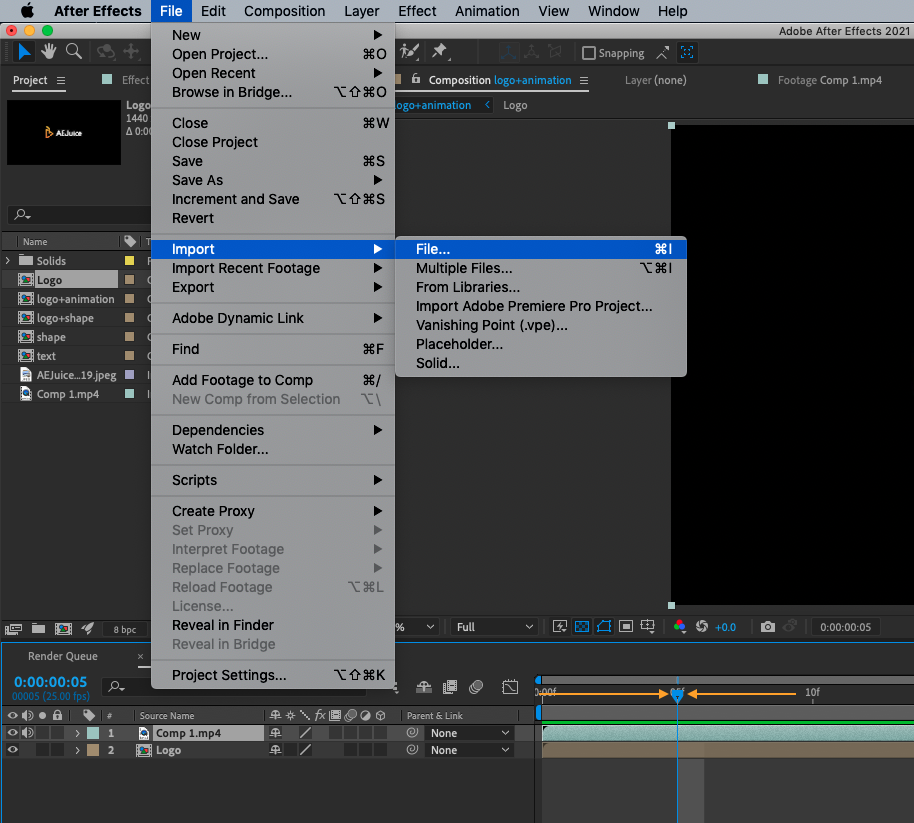Screen dimensions: 914x823
Task: Enable the Snapping checkbox
Action: [x=589, y=53]
